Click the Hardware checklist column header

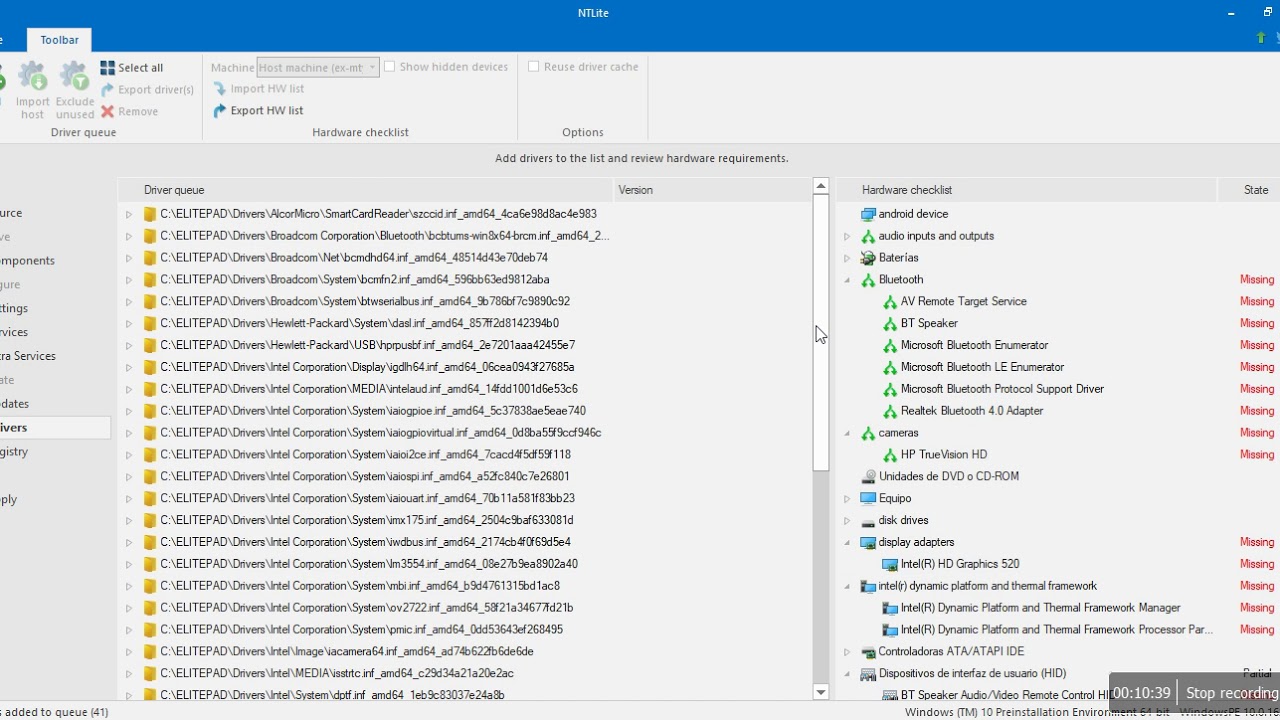pyautogui.click(x=1027, y=190)
